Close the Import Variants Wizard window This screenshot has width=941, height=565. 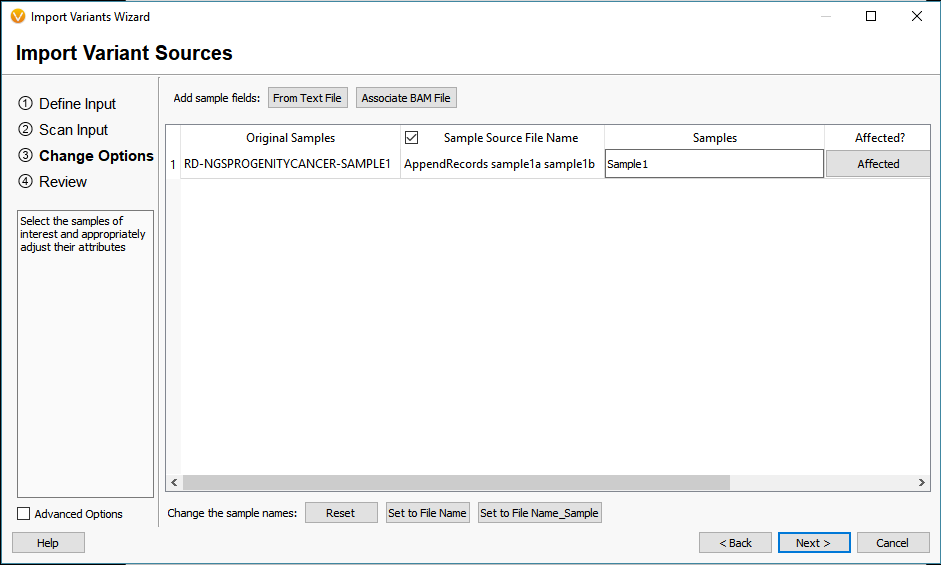pyautogui.click(x=916, y=16)
